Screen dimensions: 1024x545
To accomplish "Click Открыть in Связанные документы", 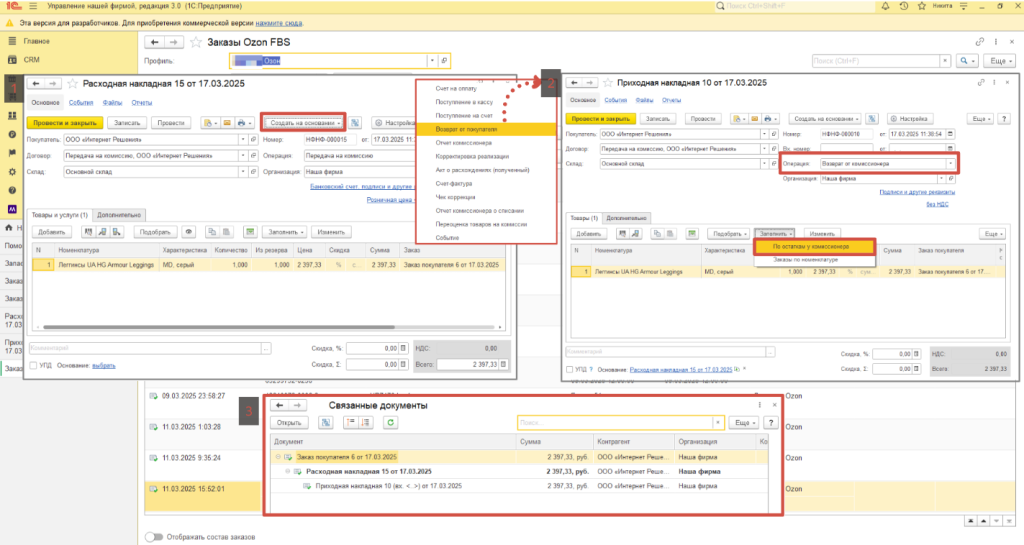I will (289, 423).
